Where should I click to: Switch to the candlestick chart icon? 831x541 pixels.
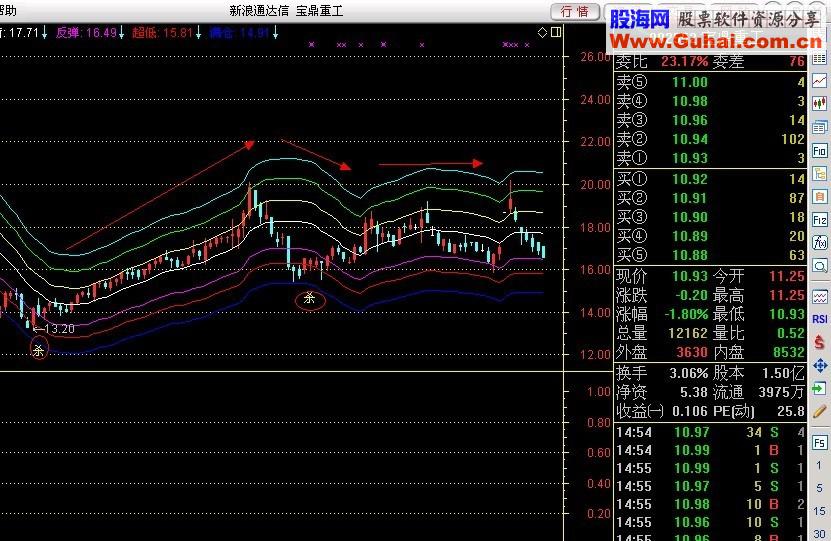tap(819, 103)
